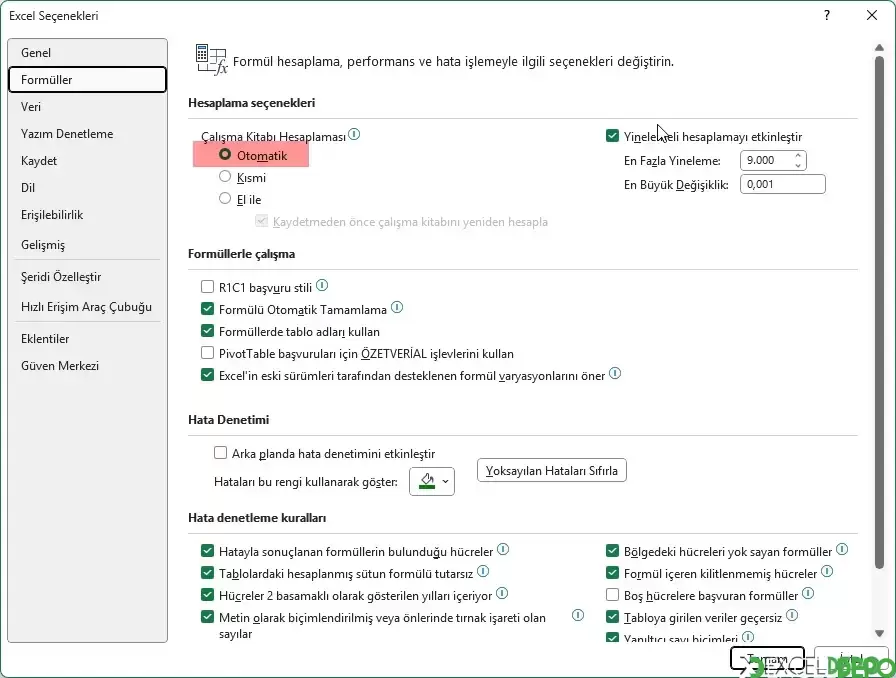Image resolution: width=896 pixels, height=678 pixels.
Task: Open the Eklentiler category
Action: point(87,339)
